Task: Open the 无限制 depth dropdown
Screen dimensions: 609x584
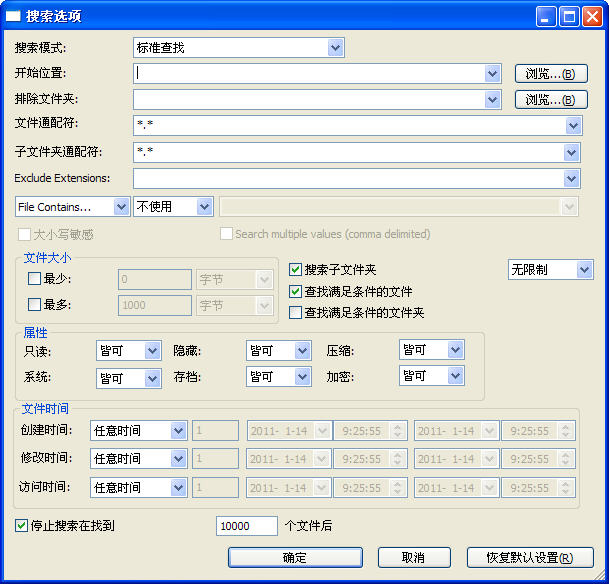Action: pos(550,270)
